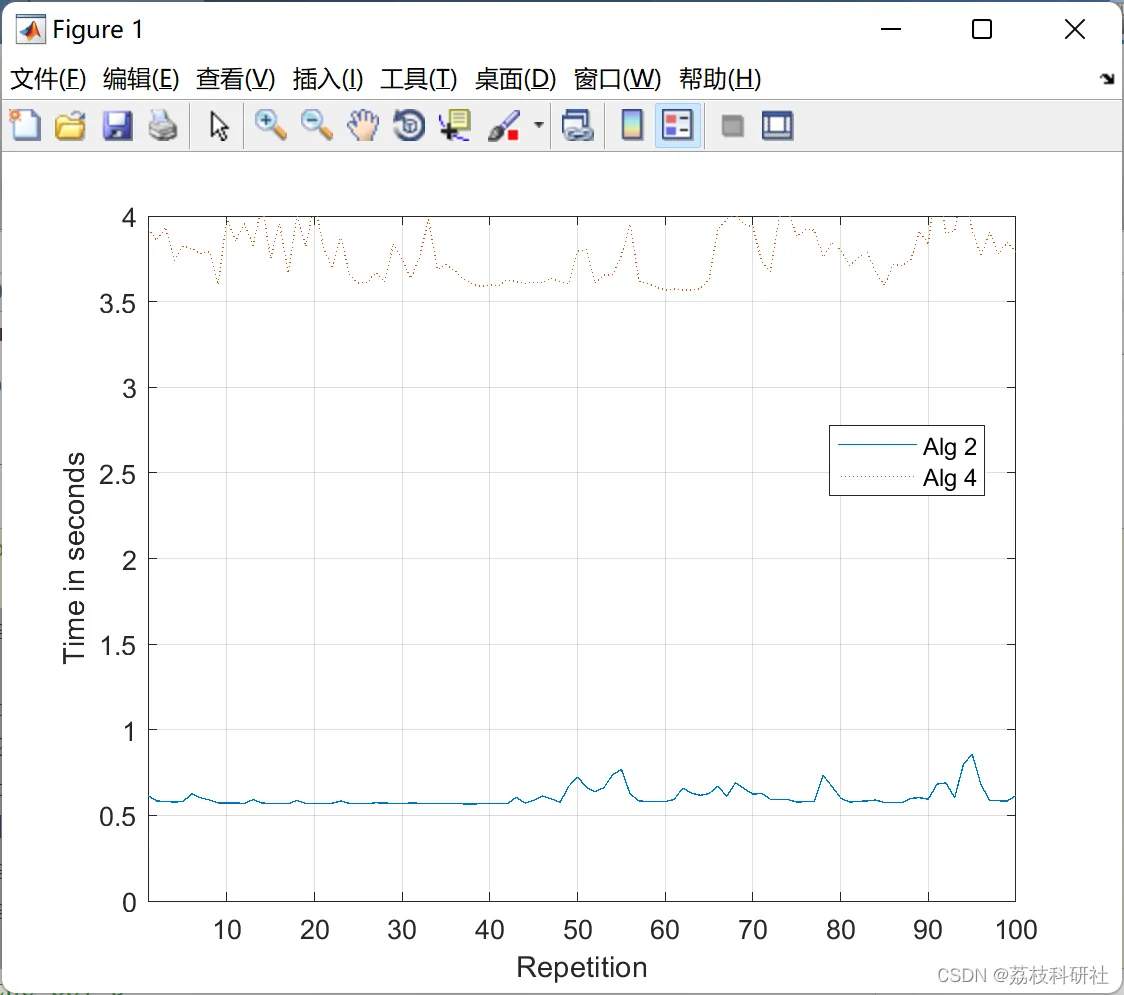
Task: Show Plot Tools and dock figure
Action: point(777,126)
